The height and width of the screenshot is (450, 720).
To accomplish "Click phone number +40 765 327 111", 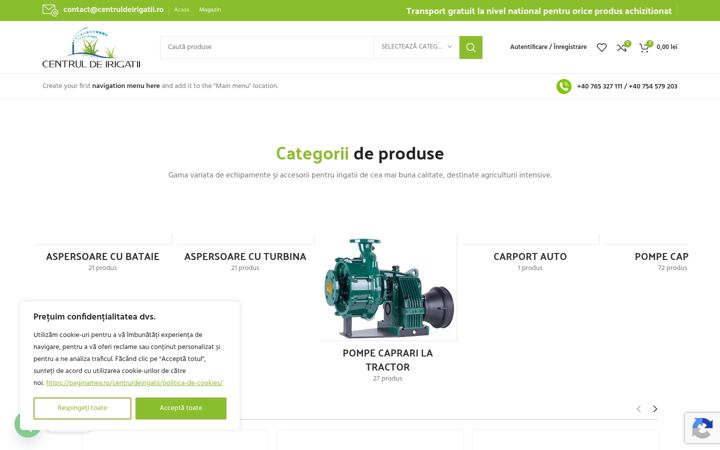I will 599,86.
